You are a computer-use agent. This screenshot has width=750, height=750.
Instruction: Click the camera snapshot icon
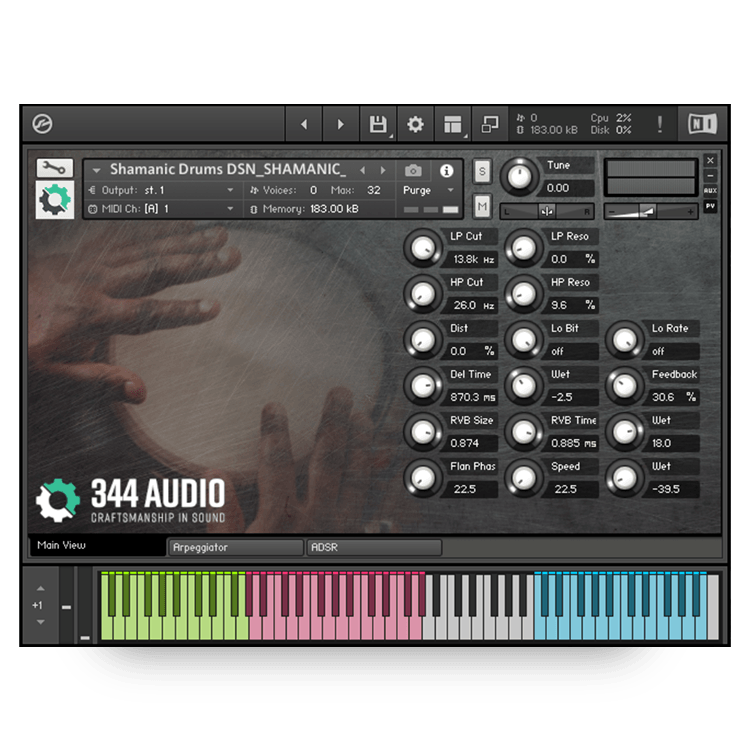tap(413, 171)
